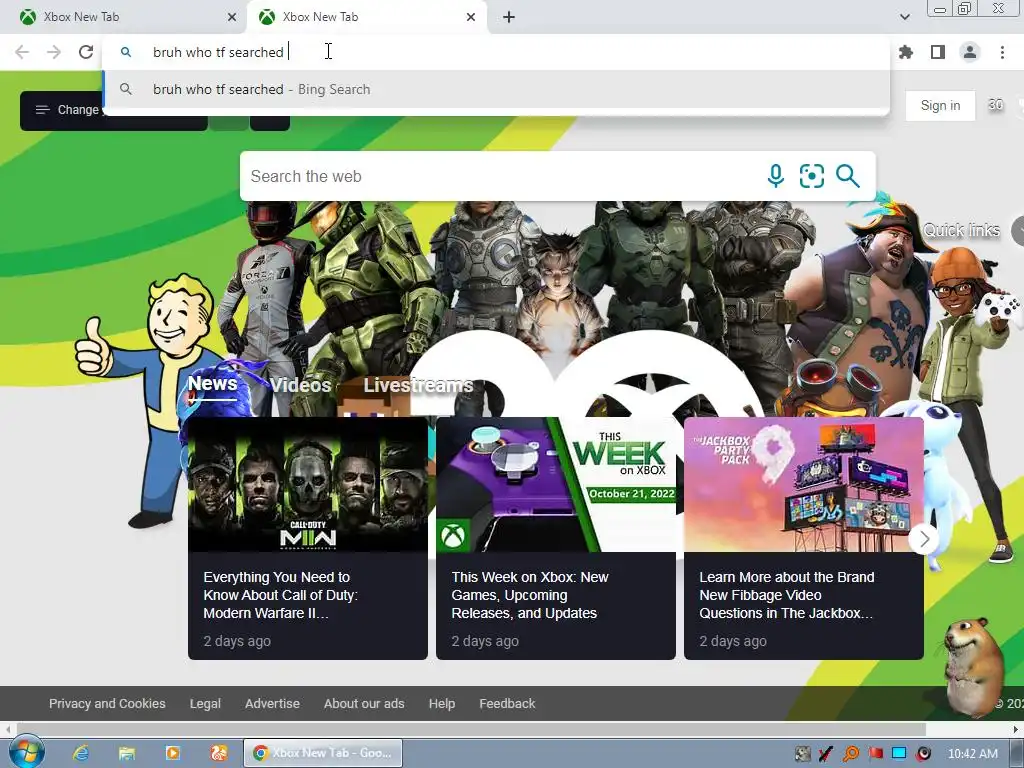The width and height of the screenshot is (1024, 768).
Task: Switch to the News tab
Action: click(x=213, y=383)
